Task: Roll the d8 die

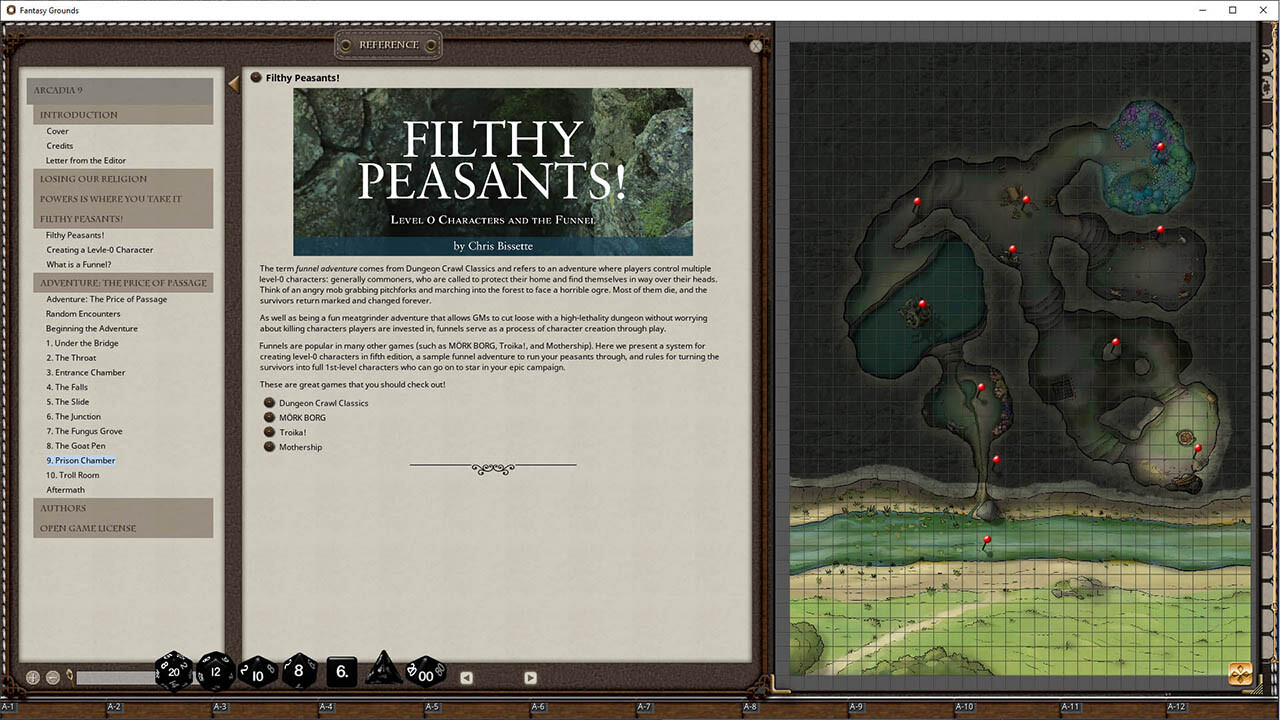Action: pos(299,673)
